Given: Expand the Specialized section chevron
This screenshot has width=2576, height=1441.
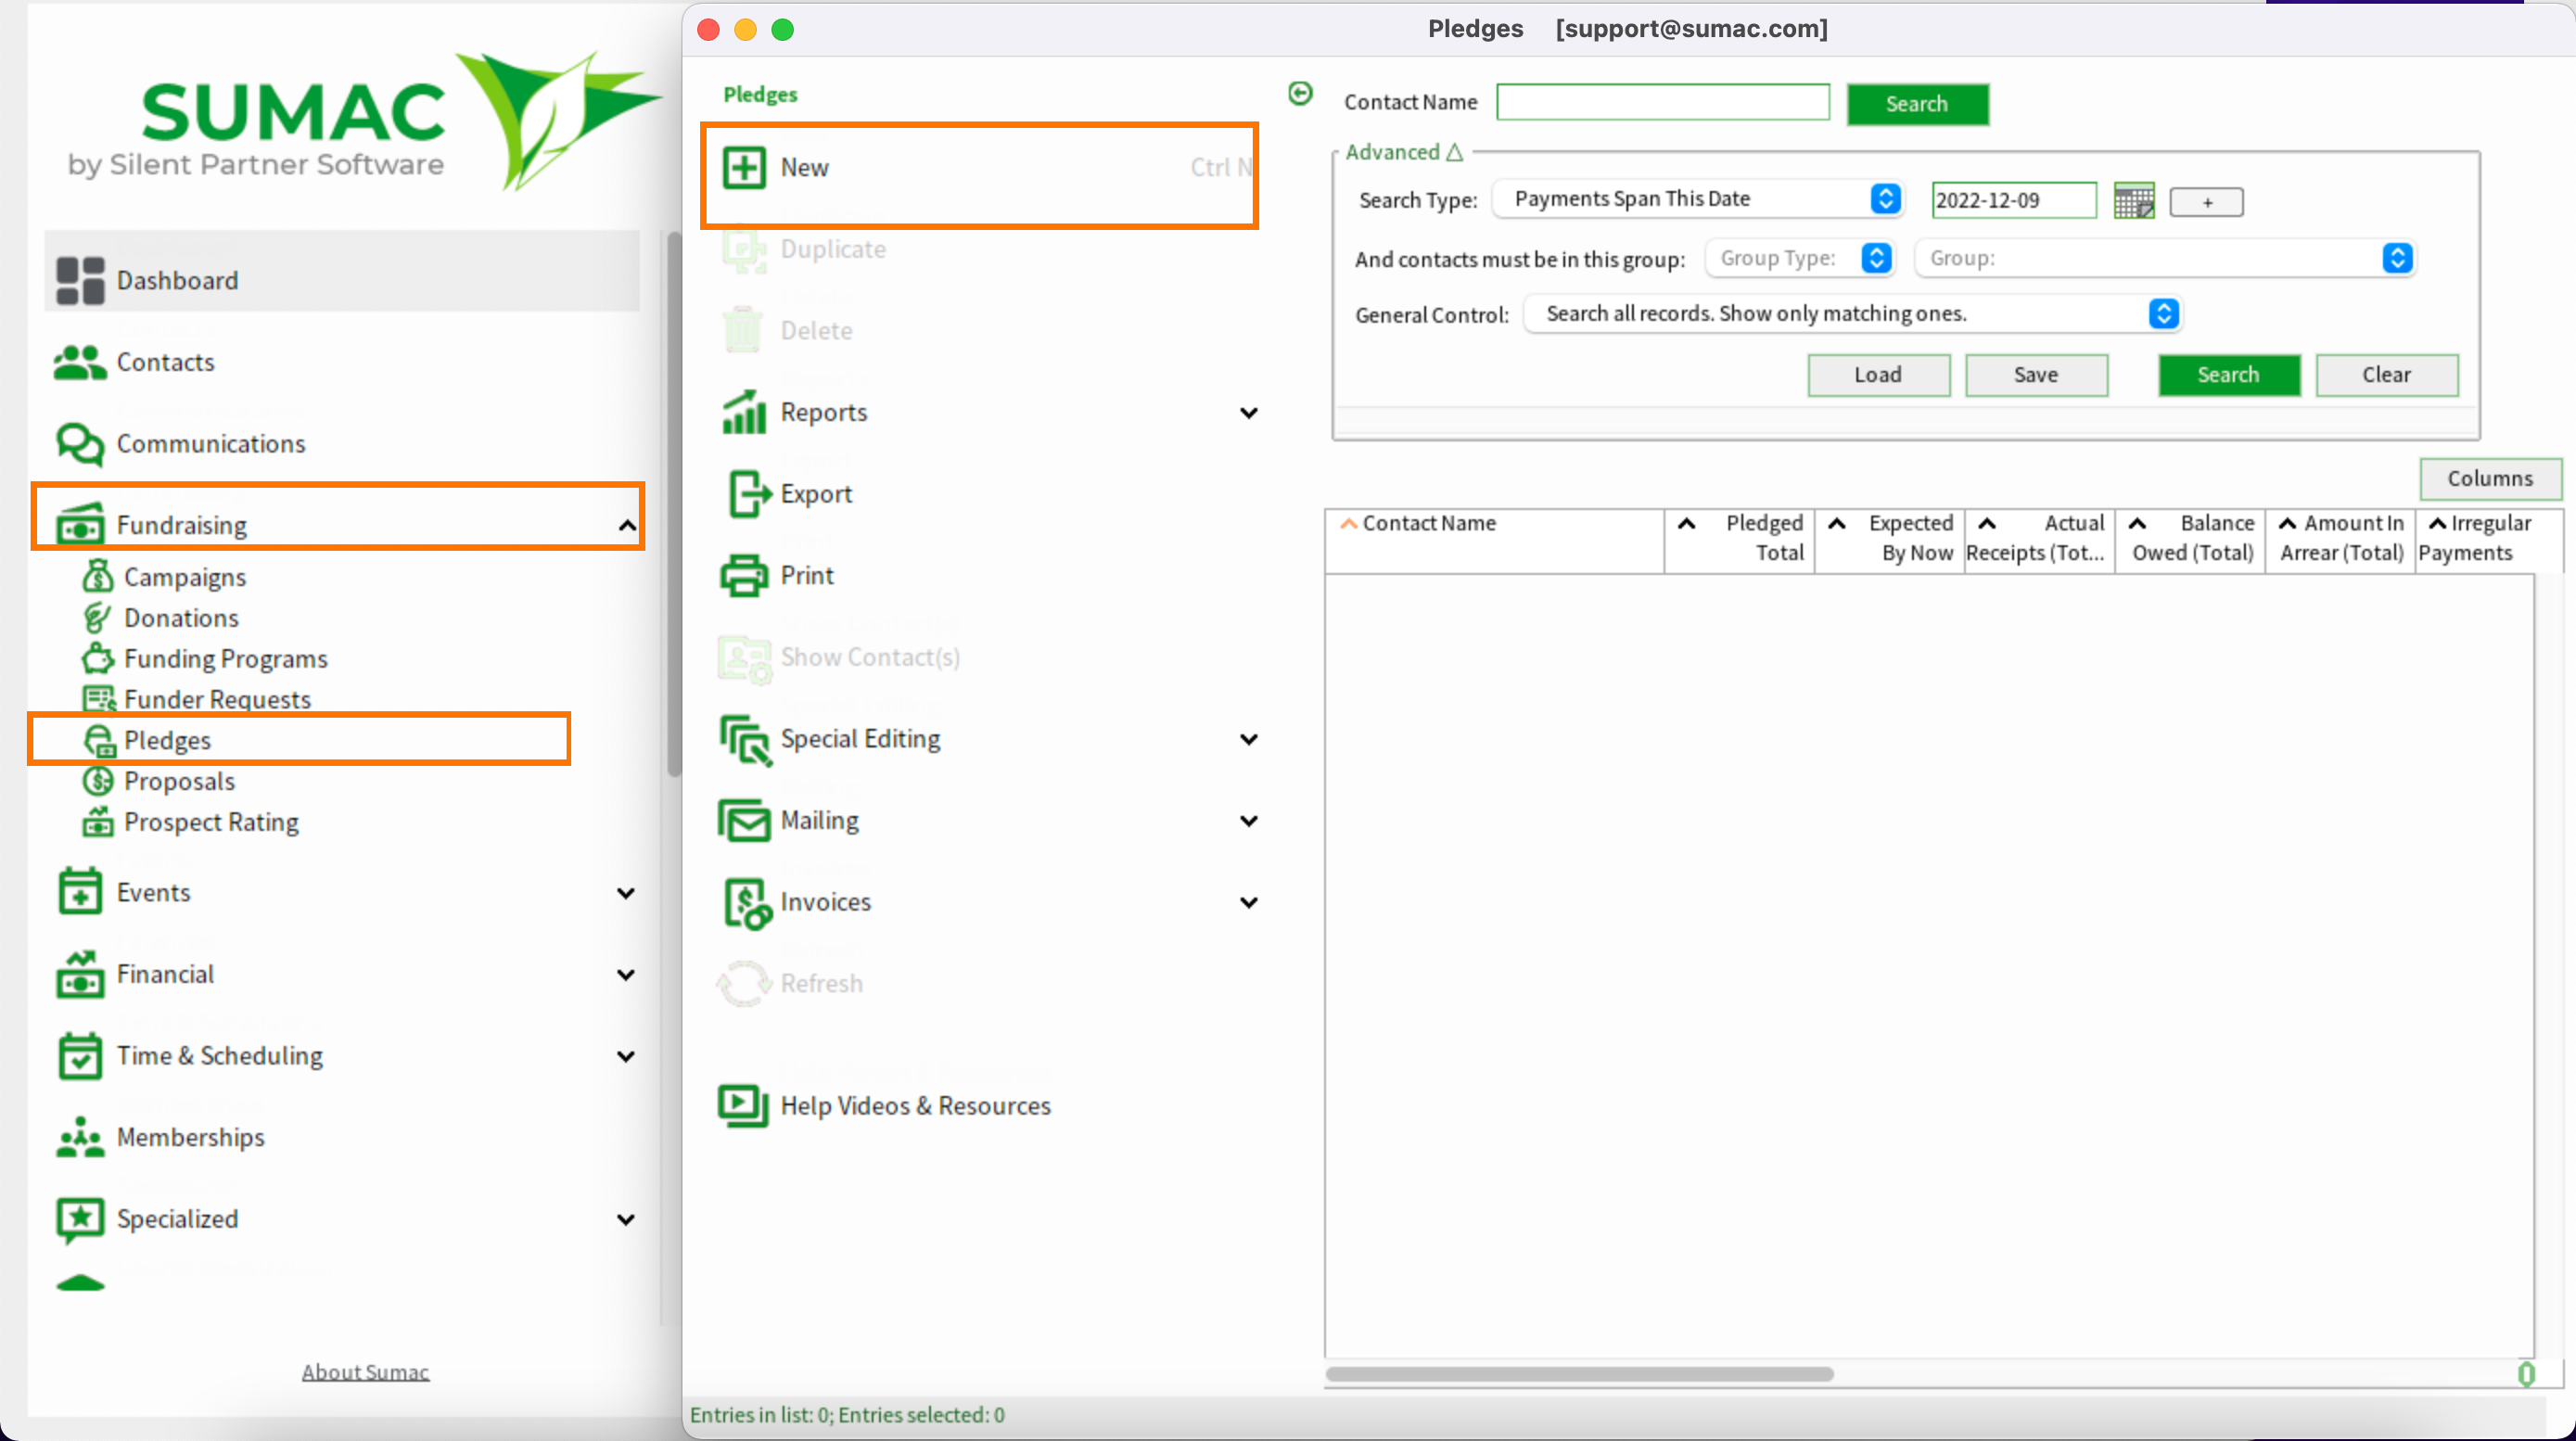Looking at the screenshot, I should click(626, 1220).
